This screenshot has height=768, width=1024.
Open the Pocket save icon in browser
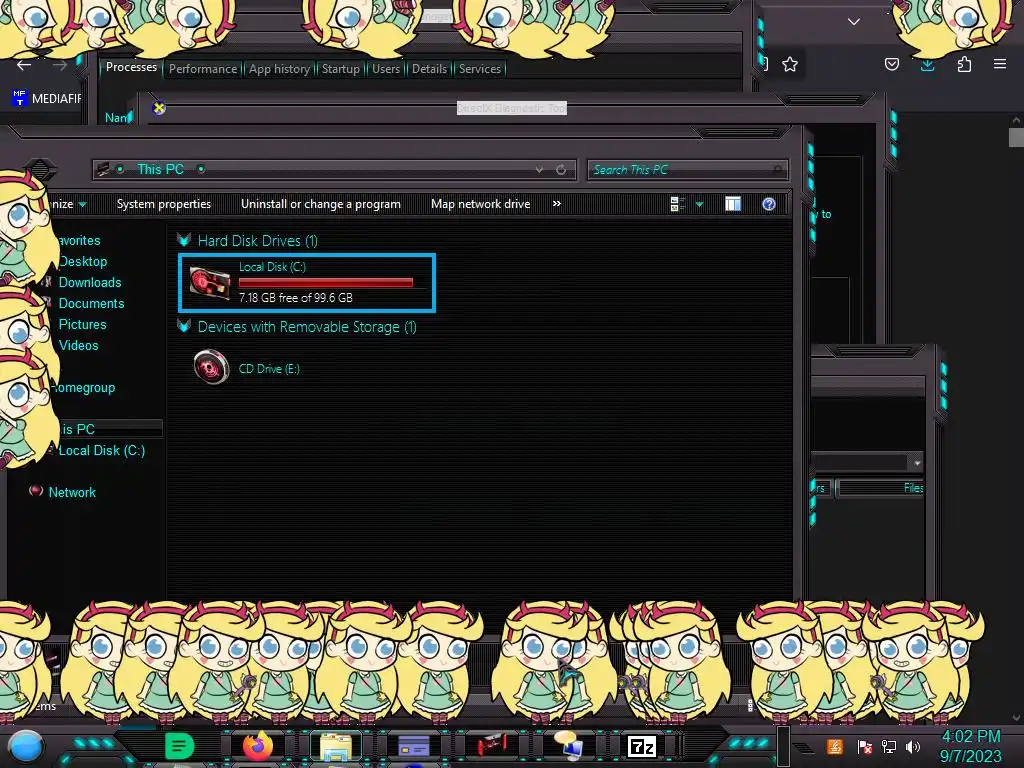[891, 64]
